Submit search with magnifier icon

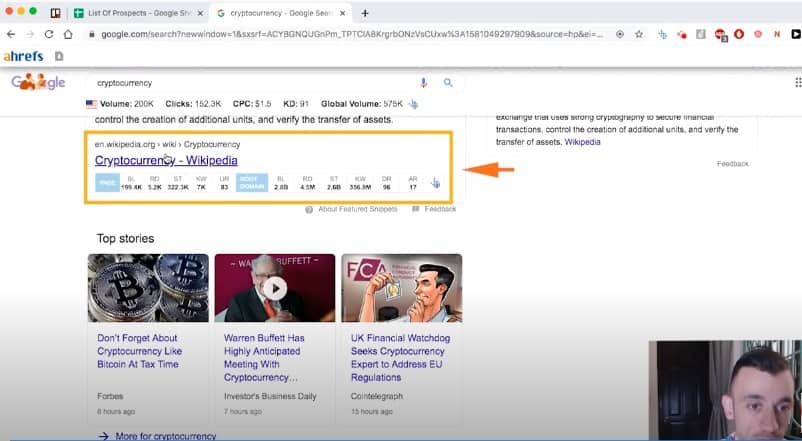[448, 83]
